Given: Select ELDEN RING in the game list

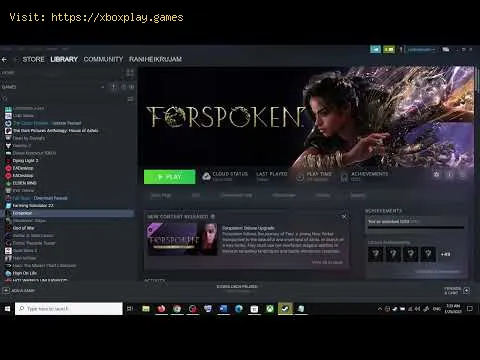Looking at the screenshot, I should pyautogui.click(x=25, y=183).
